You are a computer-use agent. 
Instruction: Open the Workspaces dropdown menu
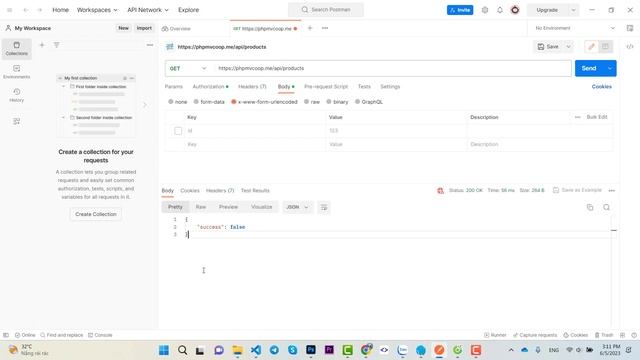[x=97, y=10]
